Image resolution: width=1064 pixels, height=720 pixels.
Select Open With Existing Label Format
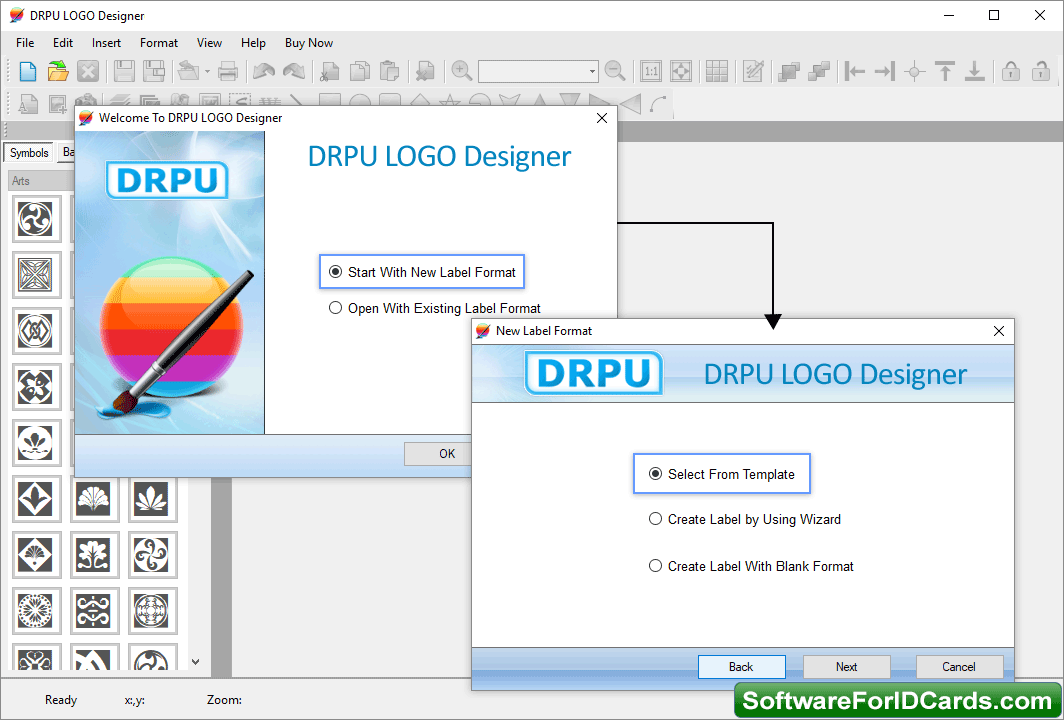coord(435,308)
